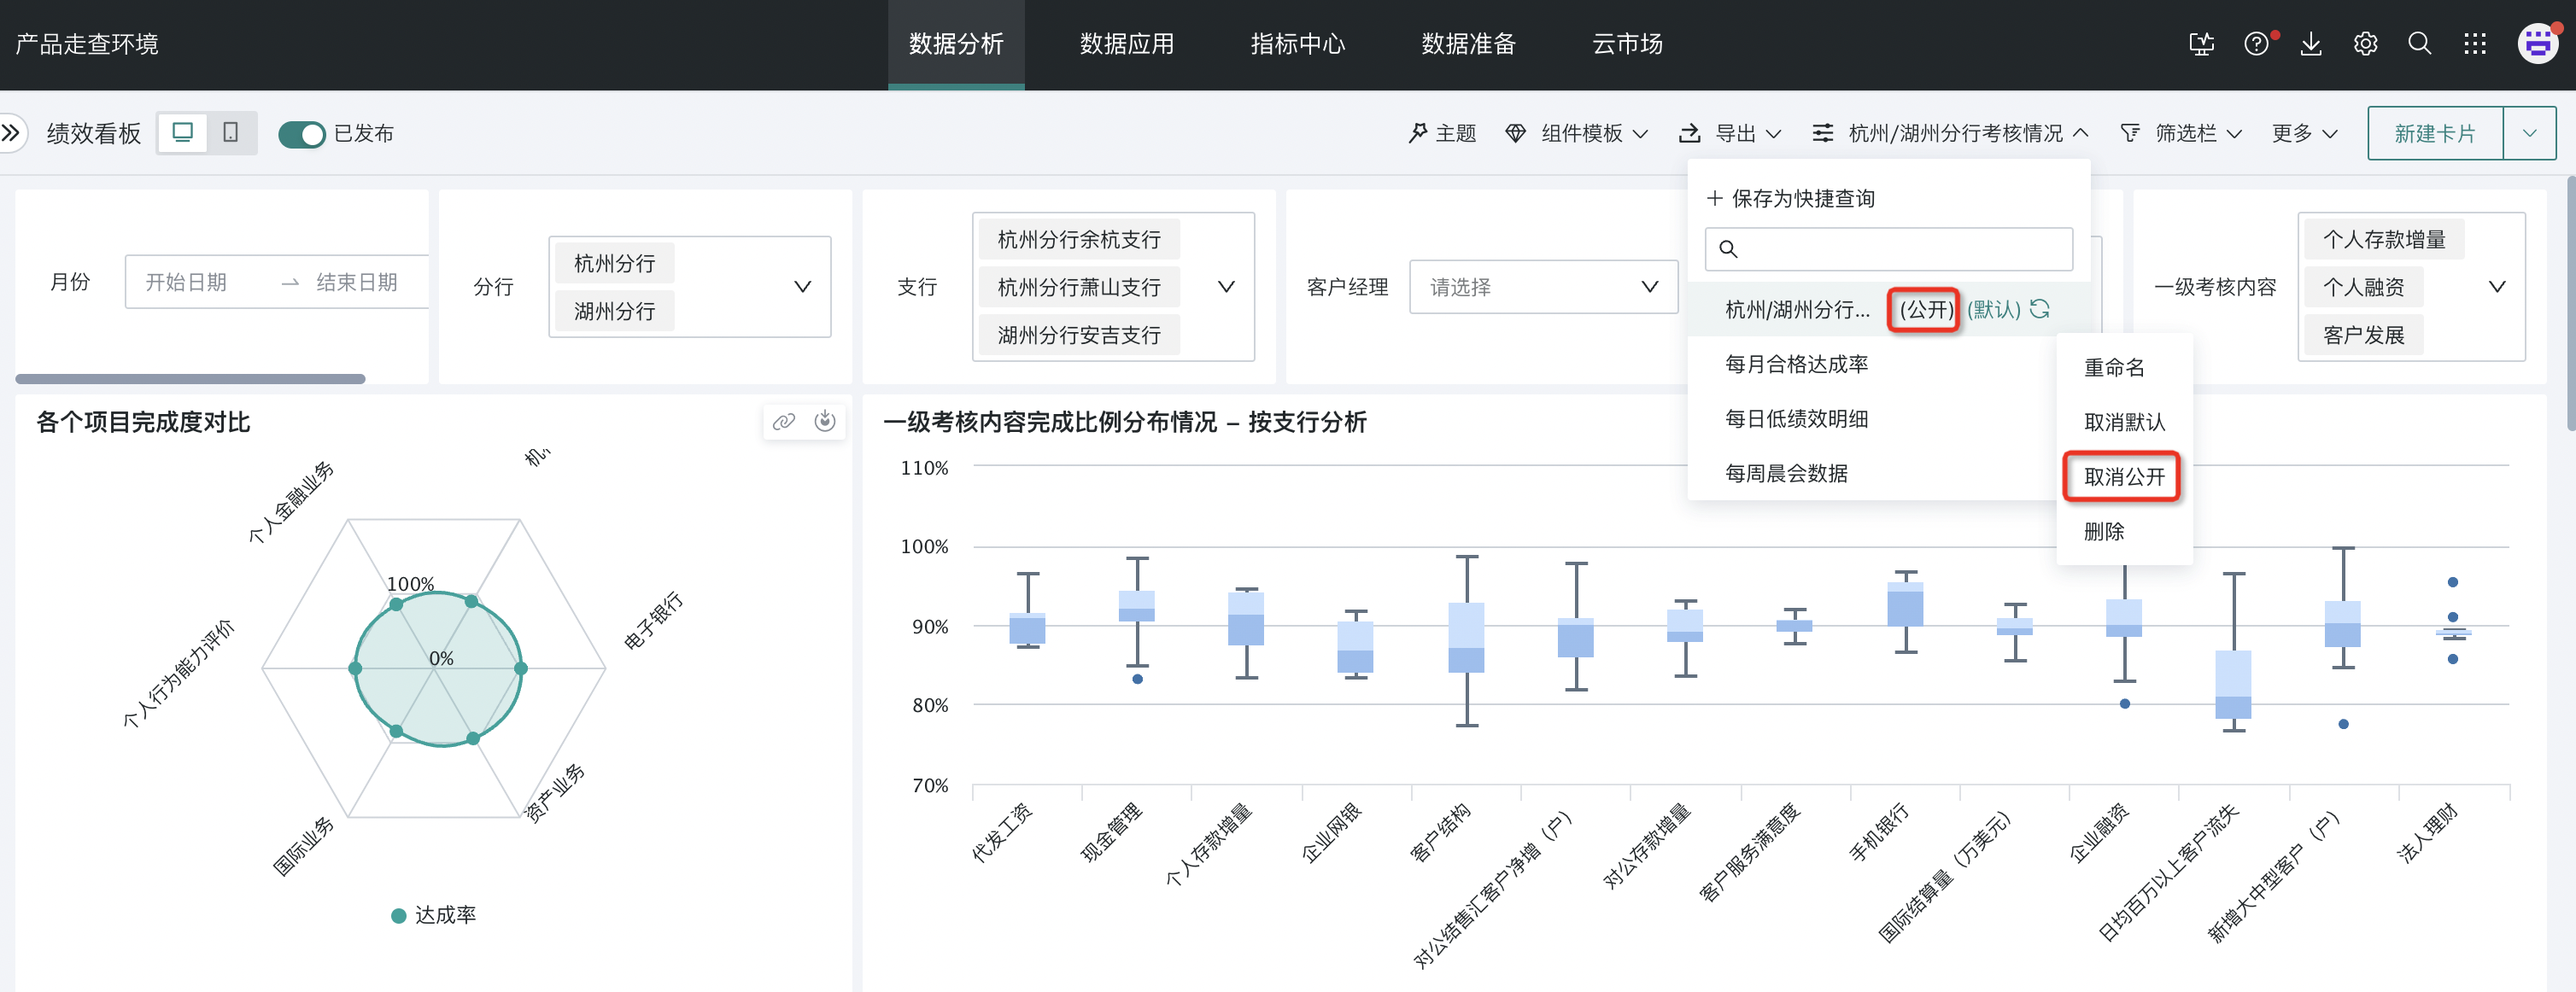Click the quick query search field
Screen dimensions: 2576x992
pos(1889,249)
